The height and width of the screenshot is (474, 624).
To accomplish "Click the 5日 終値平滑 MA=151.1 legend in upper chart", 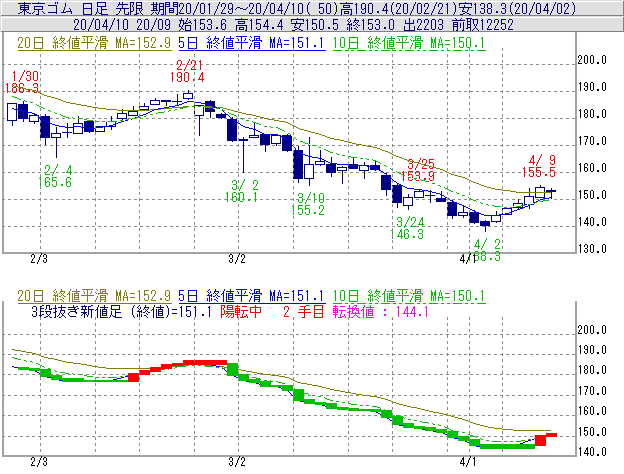I will (252, 43).
